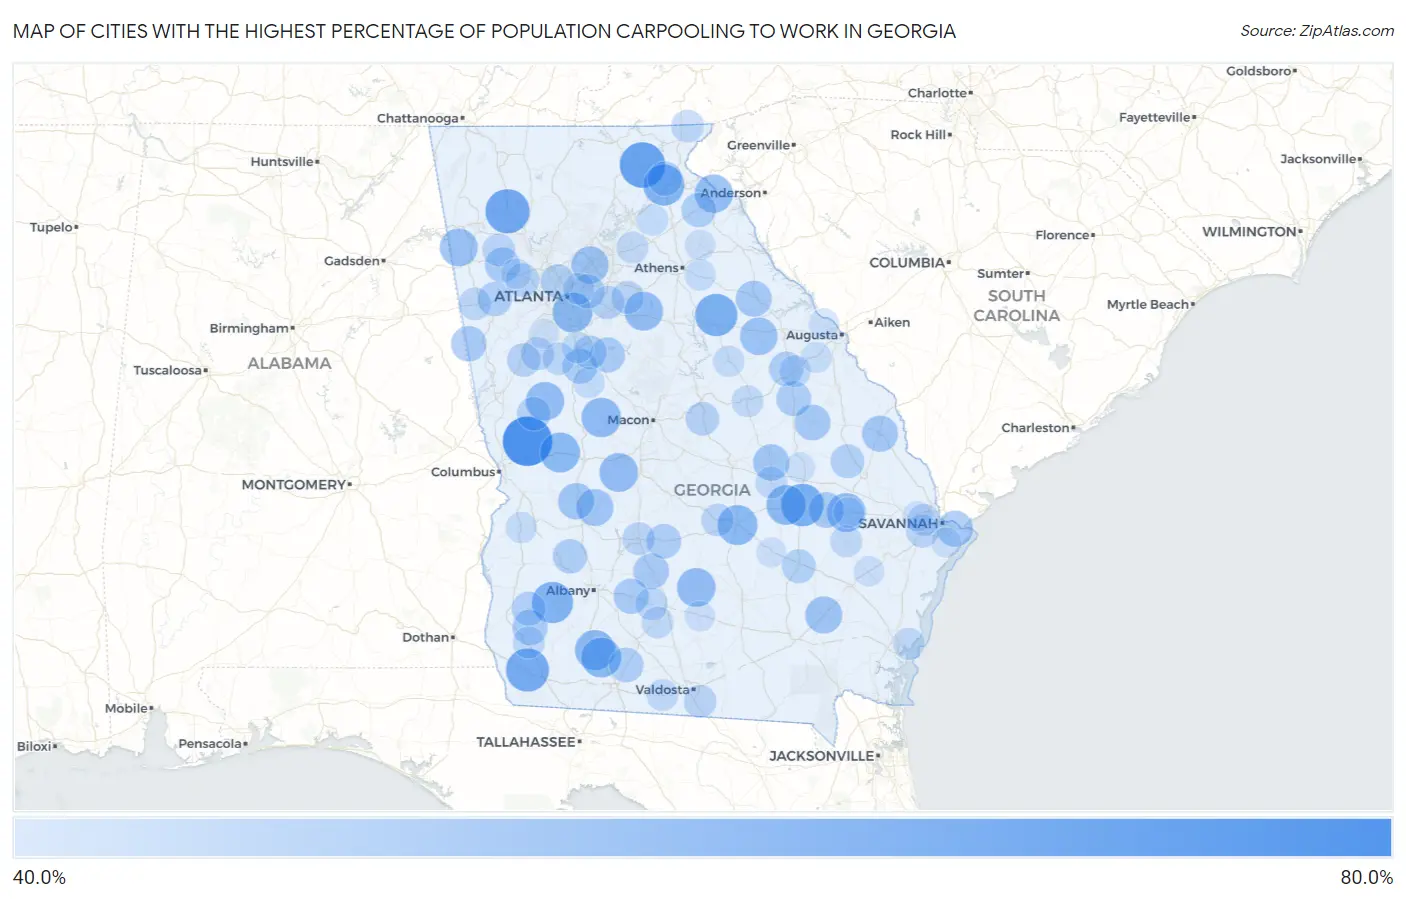The width and height of the screenshot is (1406, 899).
Task: Click the TALLAHASSEE city label
Action: click(526, 742)
